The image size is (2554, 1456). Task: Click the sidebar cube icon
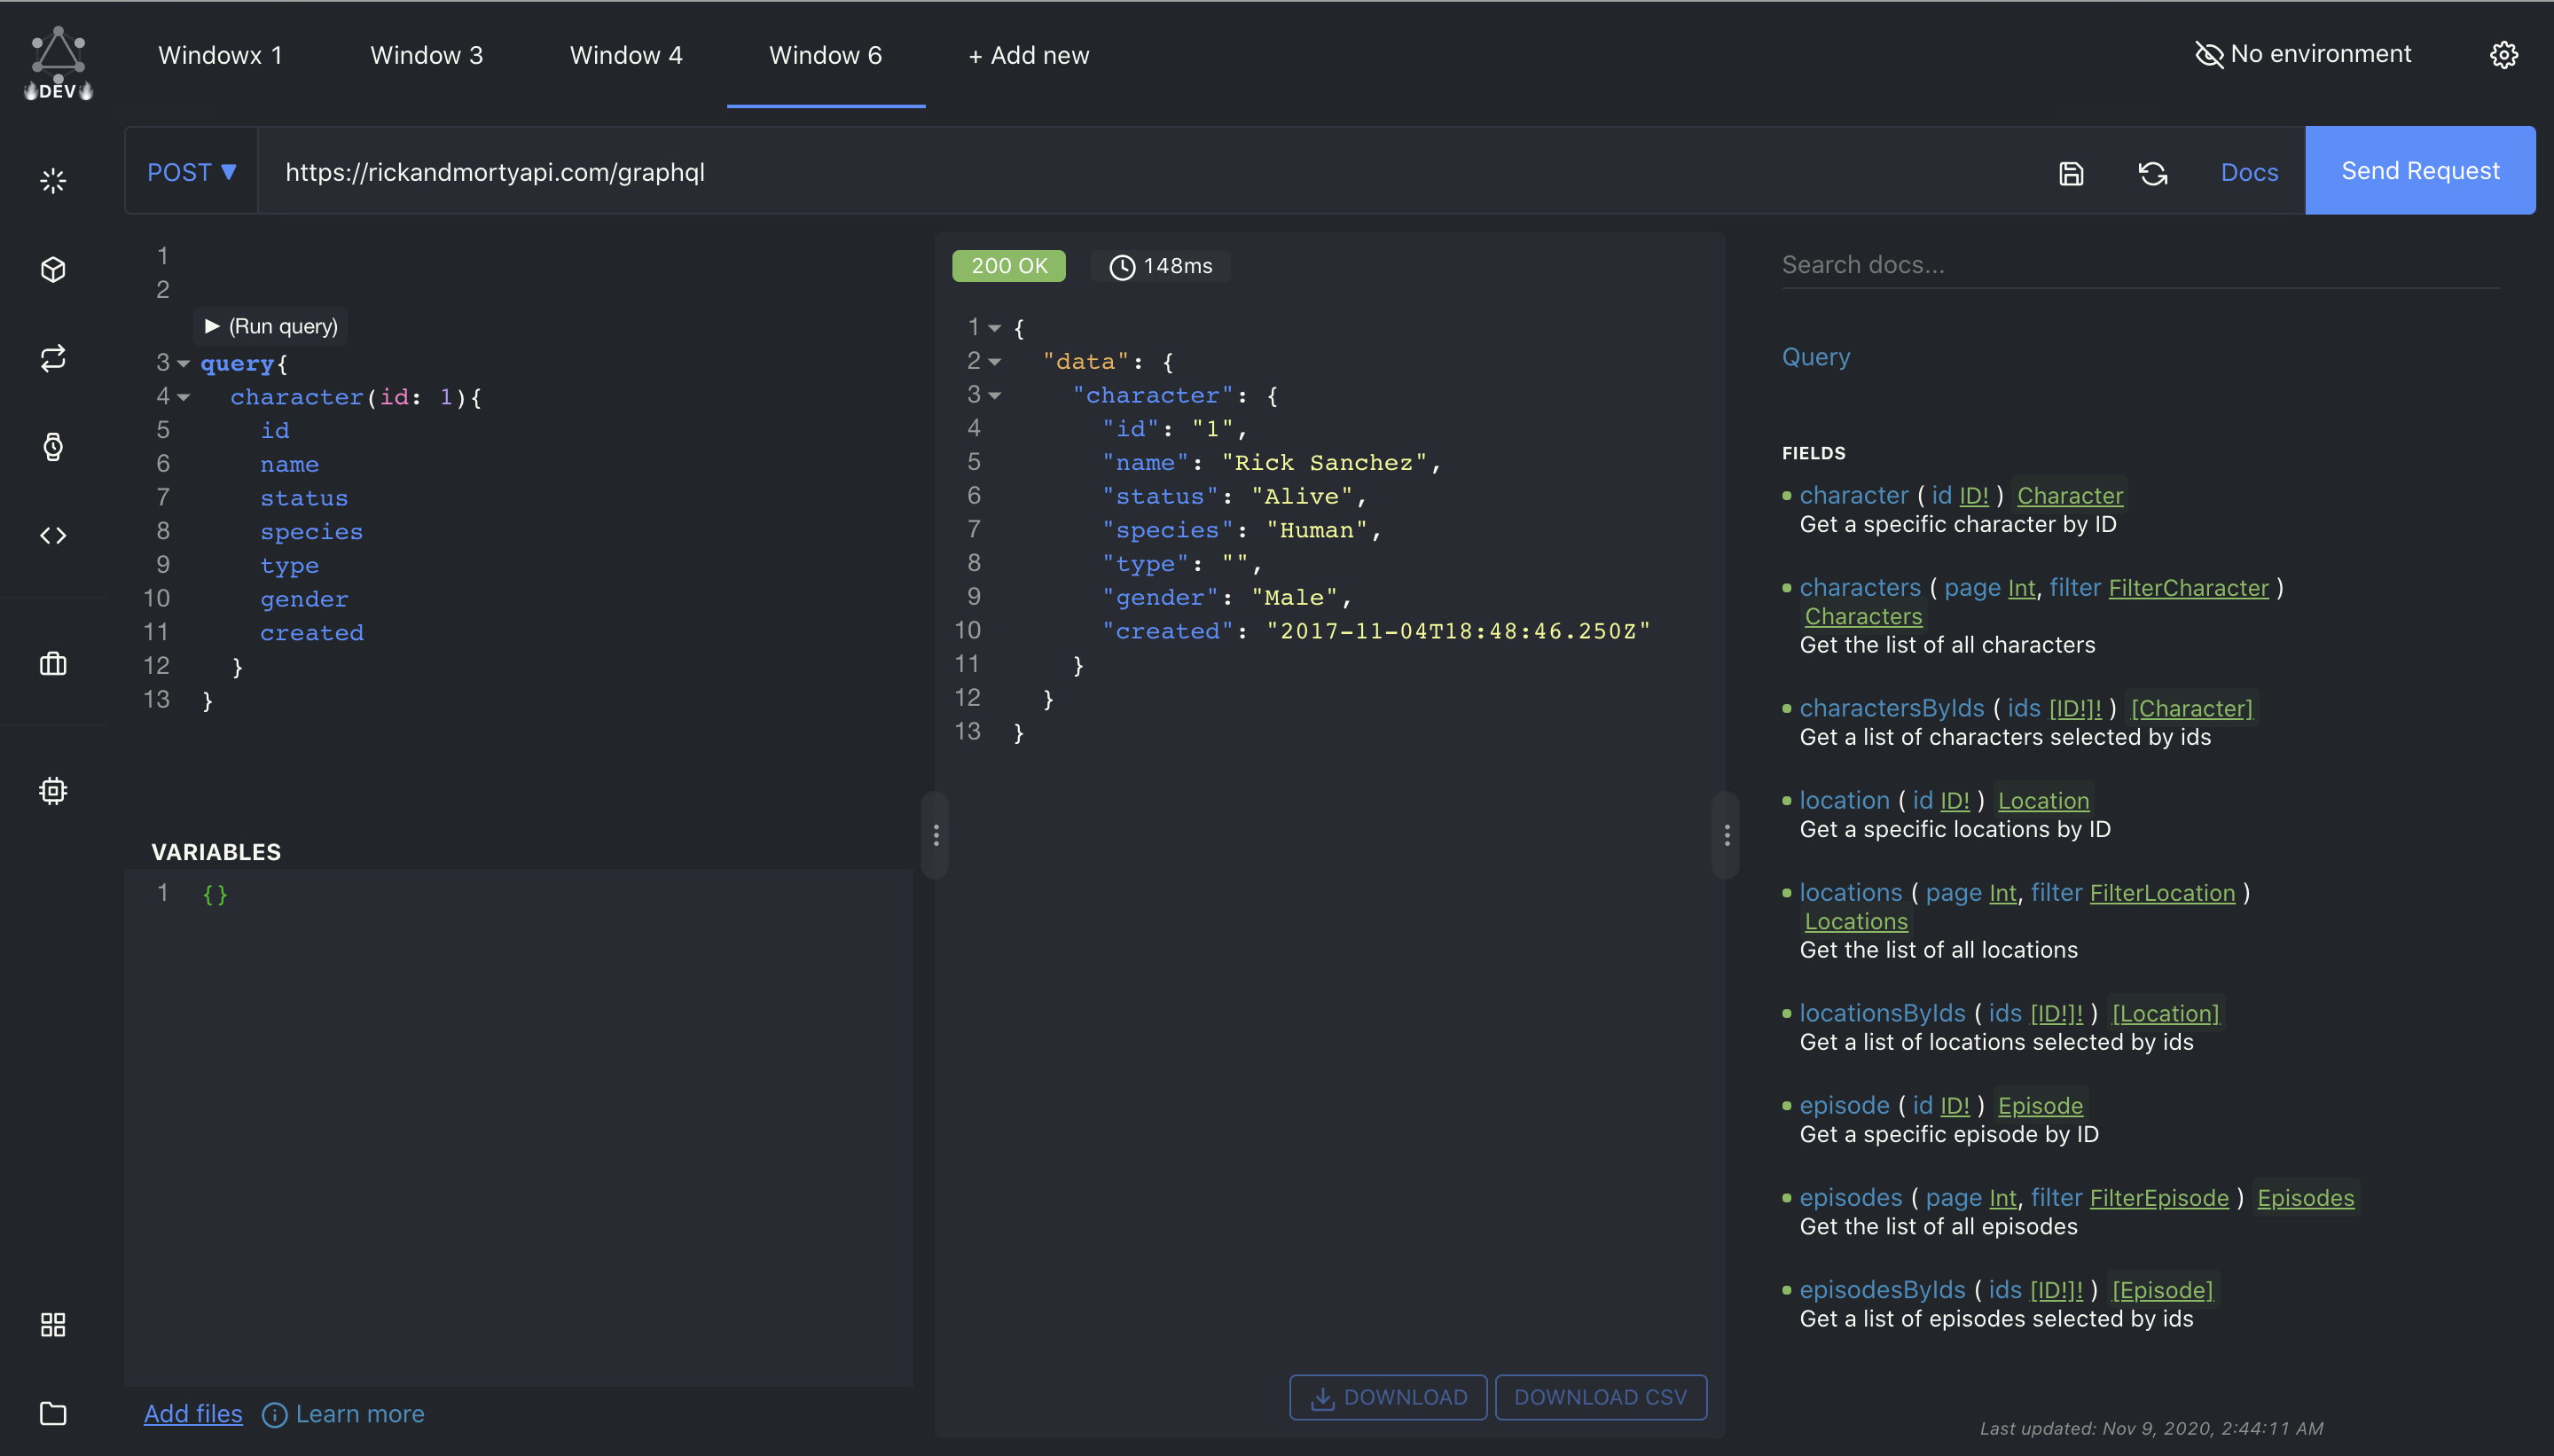tap(53, 269)
